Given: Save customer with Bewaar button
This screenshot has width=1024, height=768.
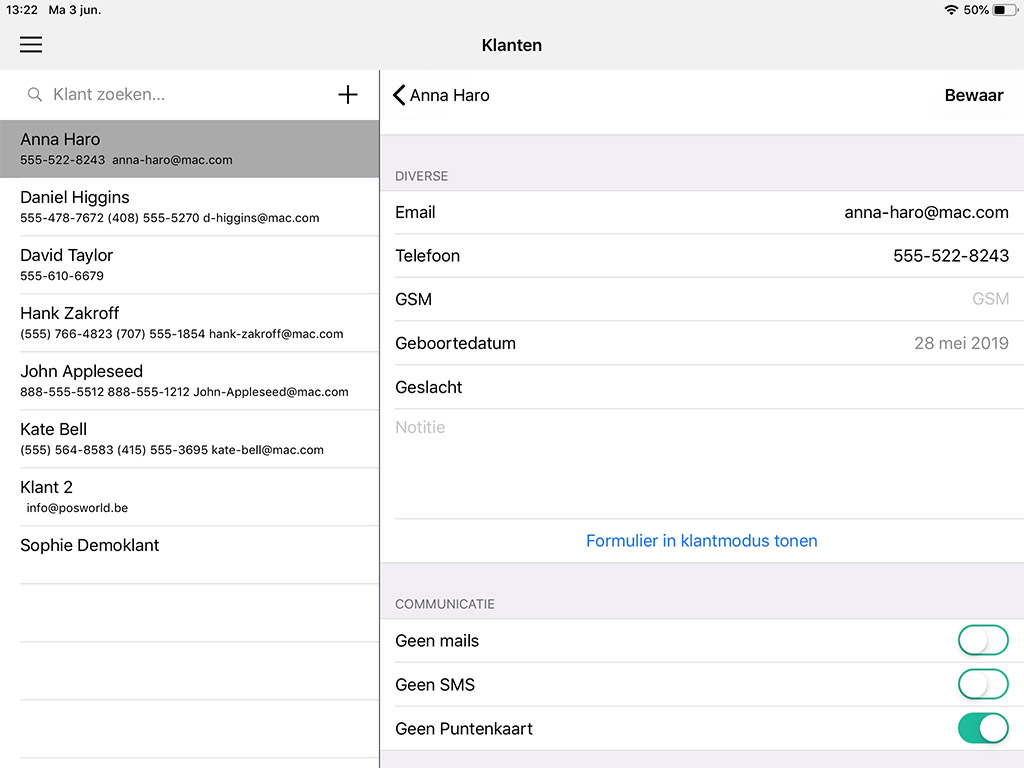Looking at the screenshot, I should coord(974,95).
